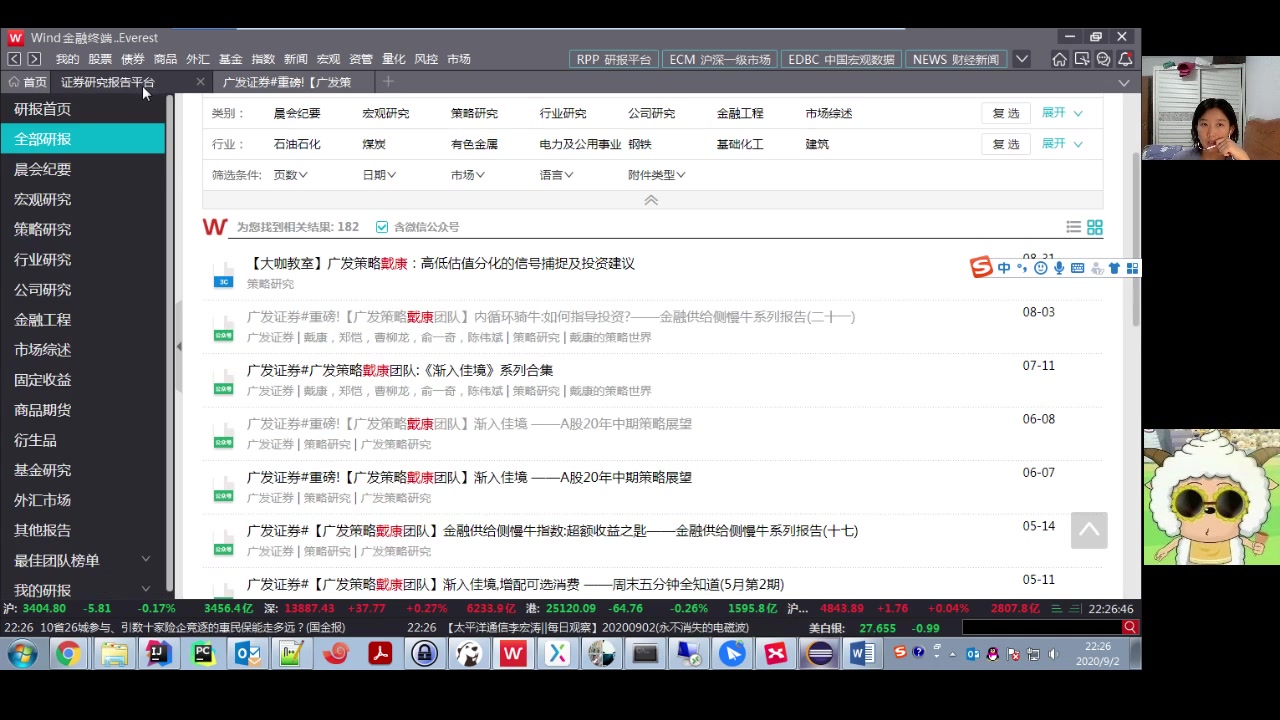
Task: Expand 最佳团队榜单 in the sidebar
Action: click(x=145, y=560)
